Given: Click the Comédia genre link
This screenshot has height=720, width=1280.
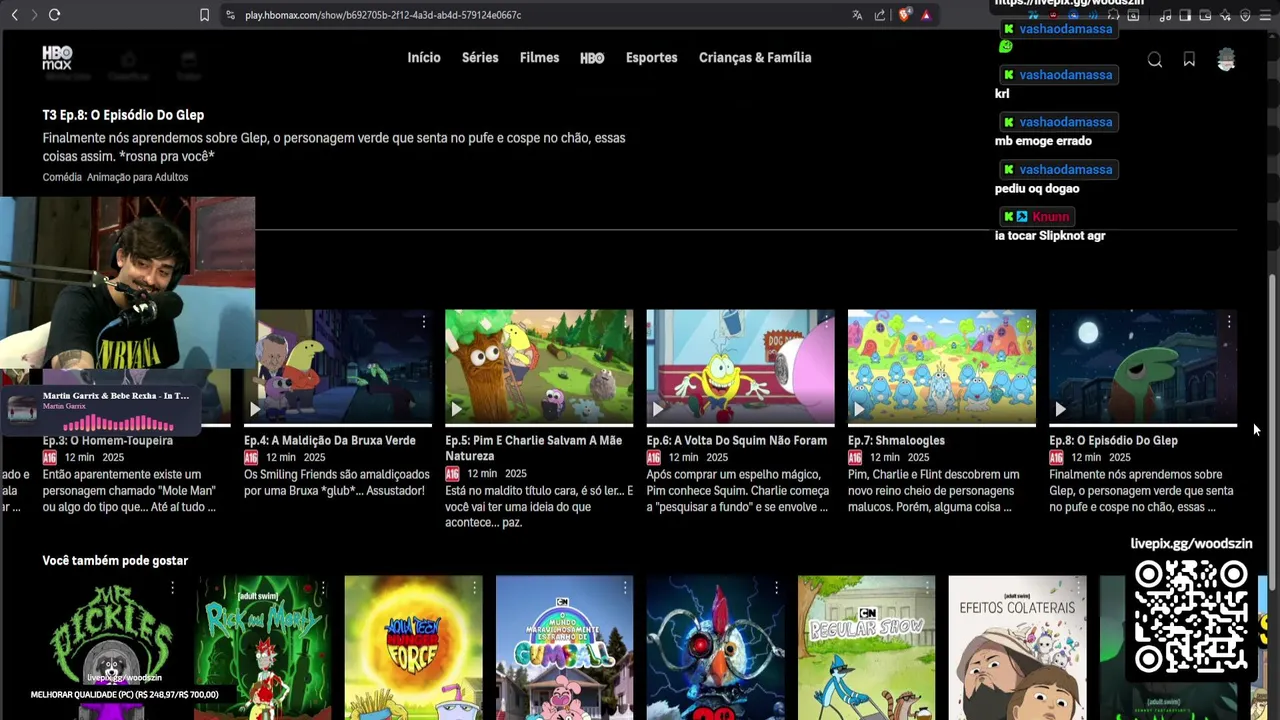Looking at the screenshot, I should [62, 177].
